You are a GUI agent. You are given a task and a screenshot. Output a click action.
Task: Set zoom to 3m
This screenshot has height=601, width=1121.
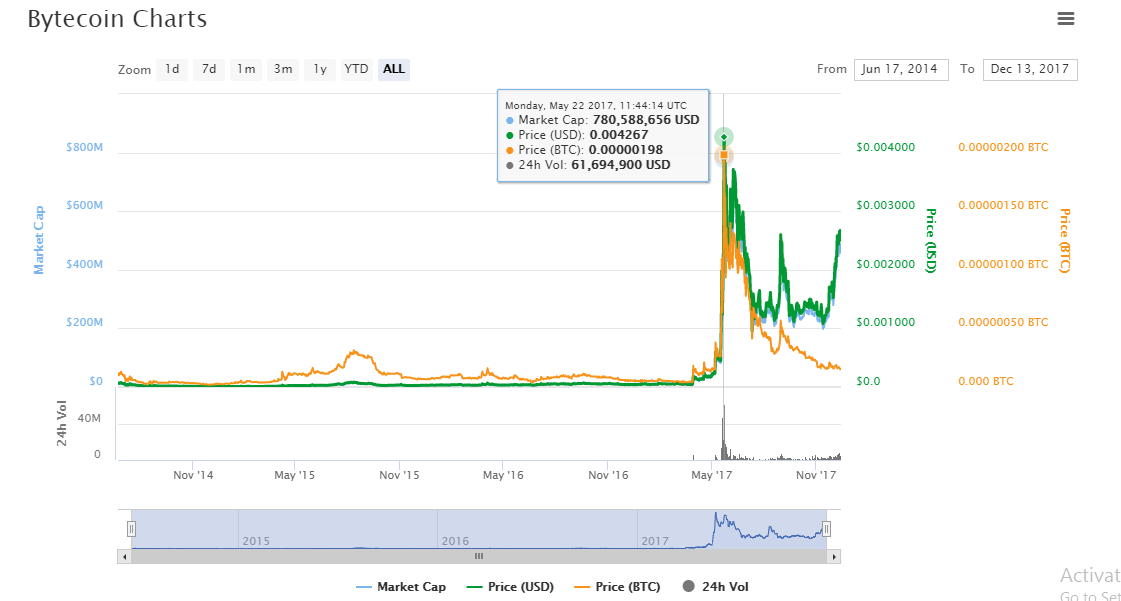tap(283, 69)
